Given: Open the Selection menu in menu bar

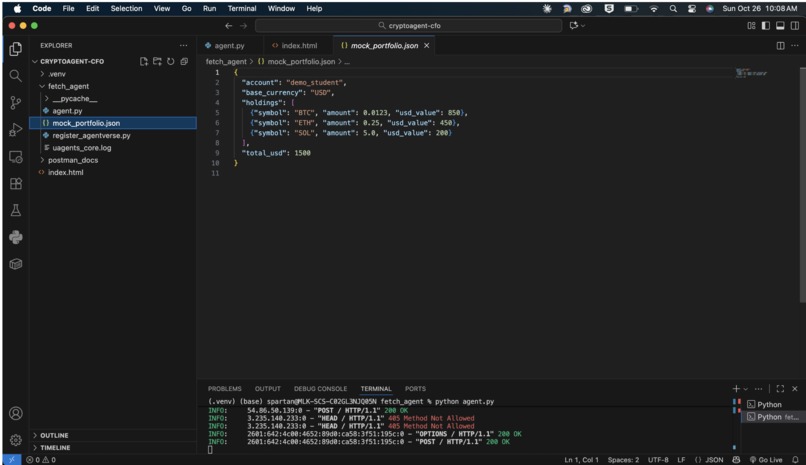Looking at the screenshot, I should coord(126,8).
